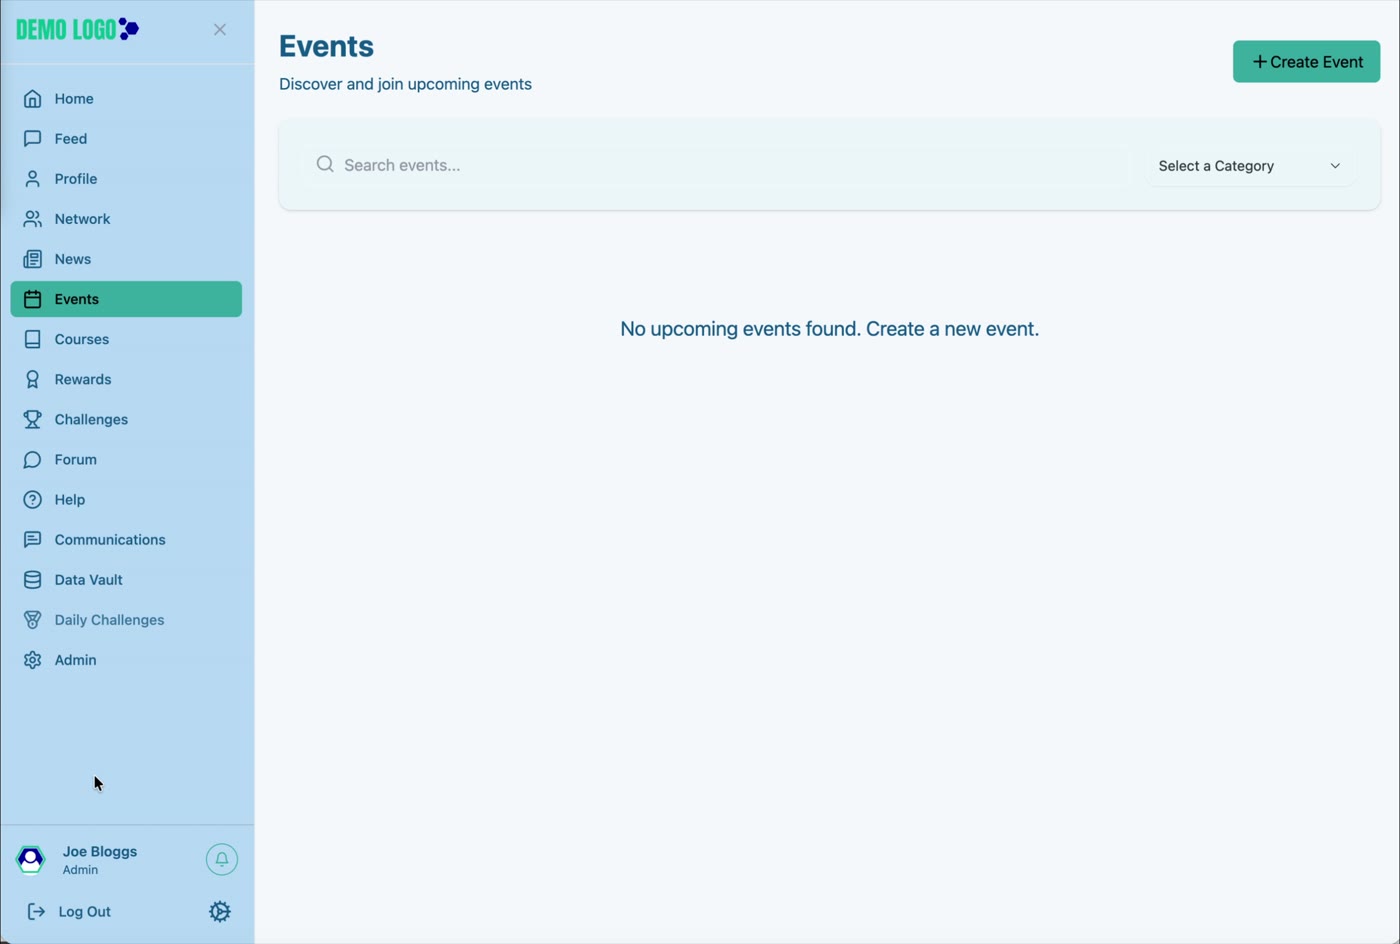This screenshot has height=944, width=1400.
Task: Open settings via bottom gear icon
Action: [220, 911]
